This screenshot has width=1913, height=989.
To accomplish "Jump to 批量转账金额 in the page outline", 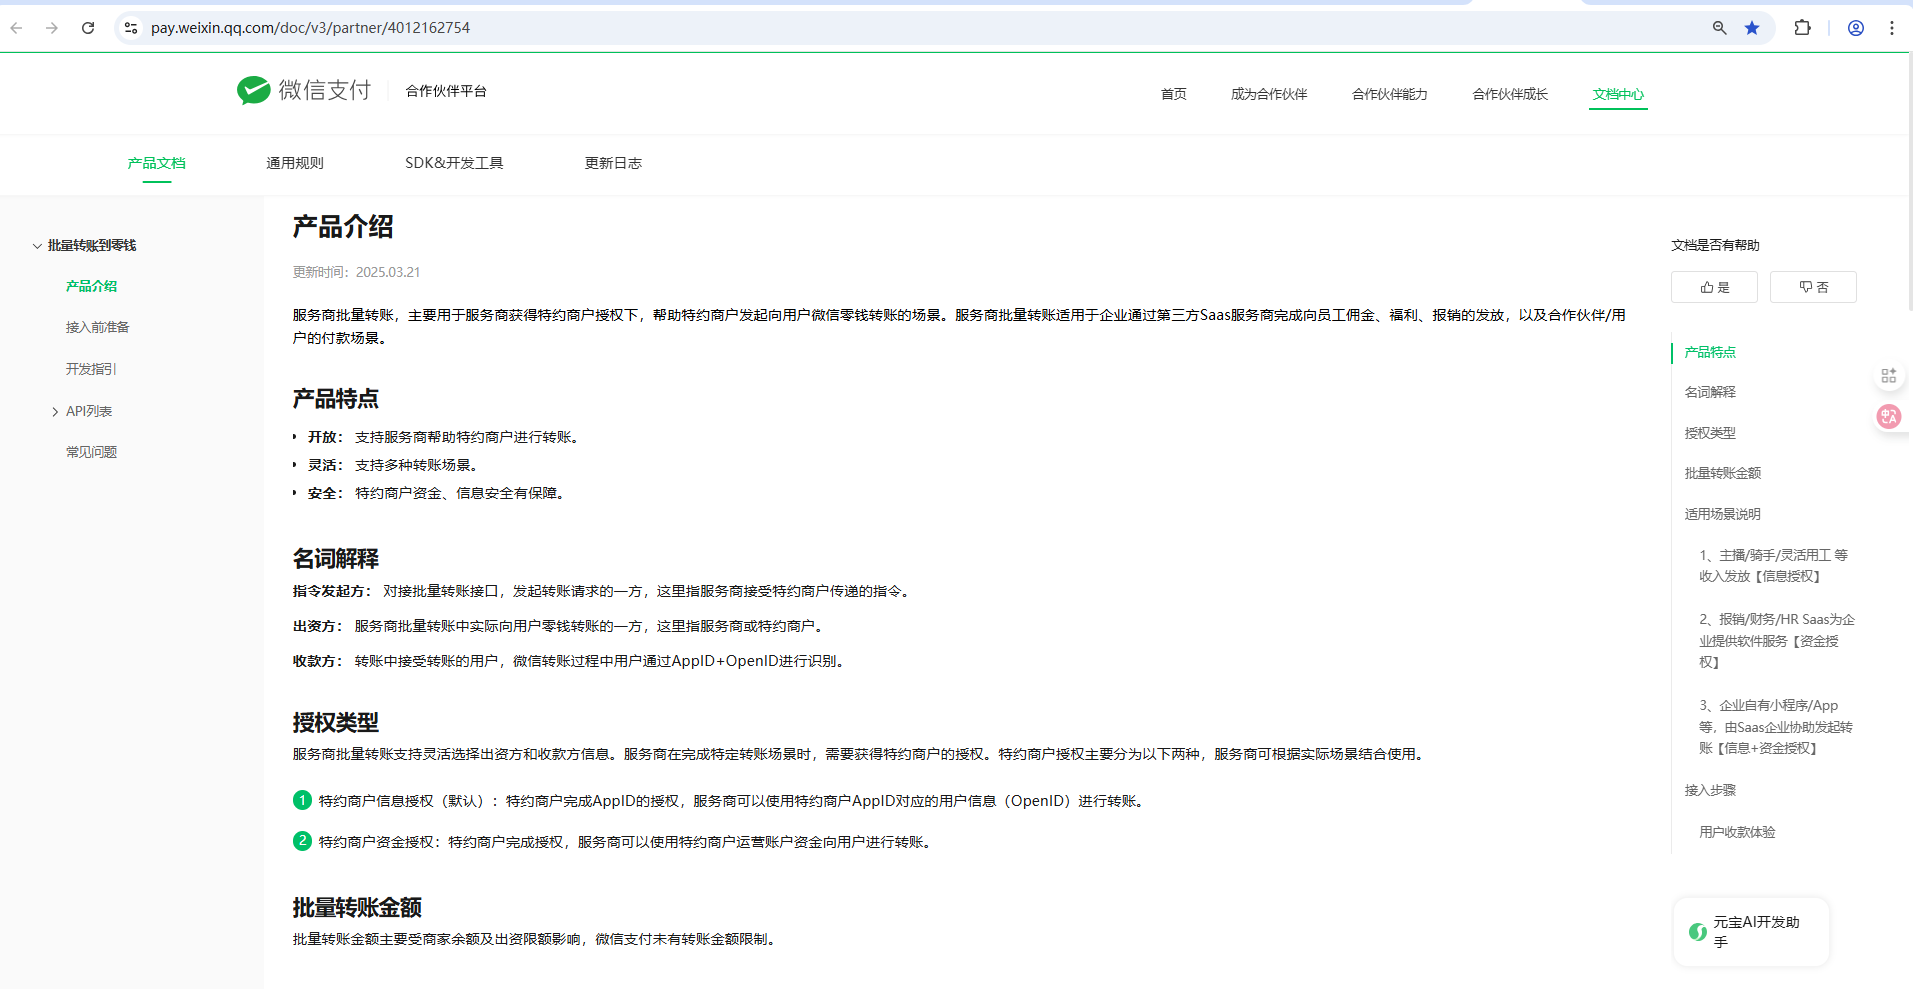I will (x=1723, y=473).
